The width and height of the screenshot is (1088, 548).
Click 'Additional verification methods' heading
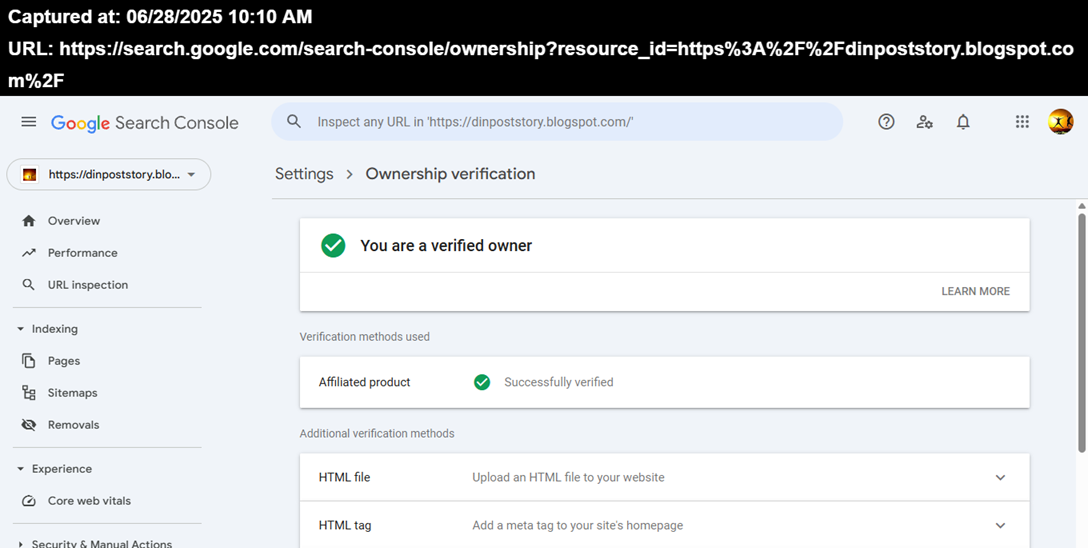[377, 434]
